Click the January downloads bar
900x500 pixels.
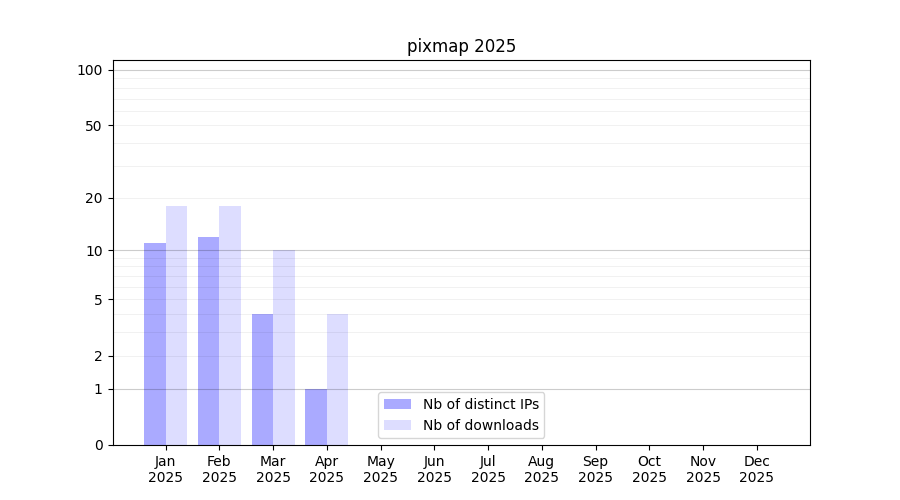coord(176,325)
